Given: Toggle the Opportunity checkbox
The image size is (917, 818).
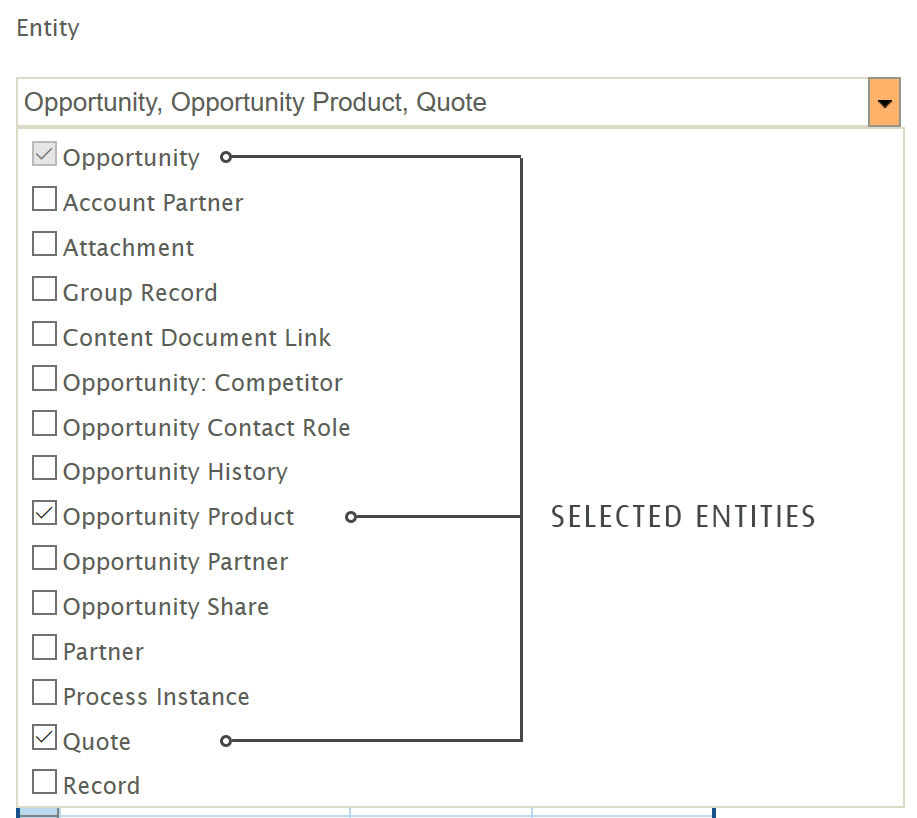Looking at the screenshot, I should 44,156.
